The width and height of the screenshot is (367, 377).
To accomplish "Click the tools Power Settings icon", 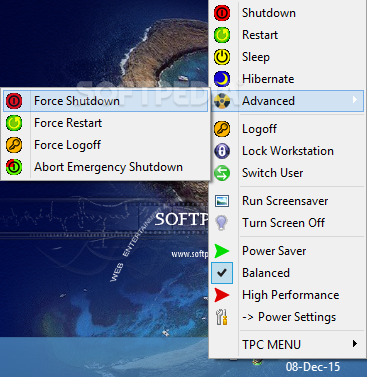I will click(222, 317).
